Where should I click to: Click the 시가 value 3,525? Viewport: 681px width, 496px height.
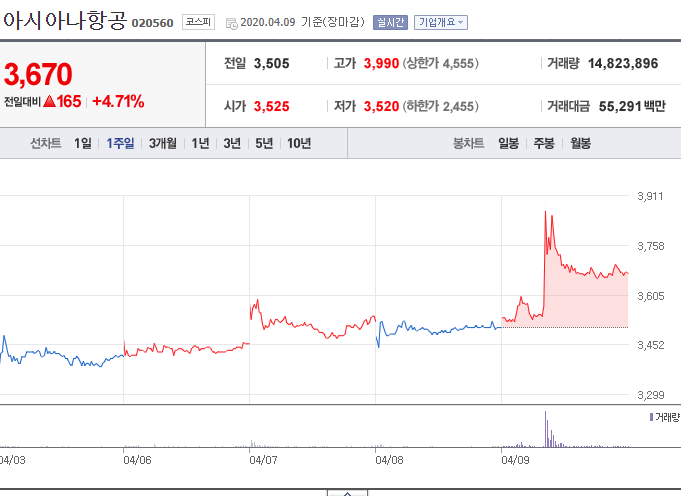(271, 106)
